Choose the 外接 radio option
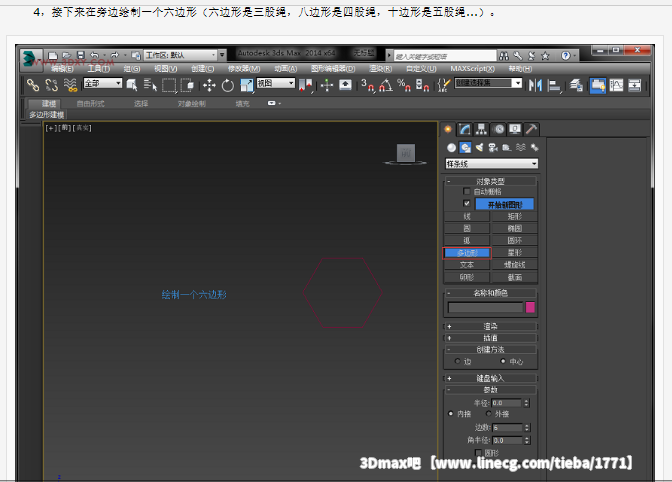Screen dimensions: 672x482 (489, 413)
